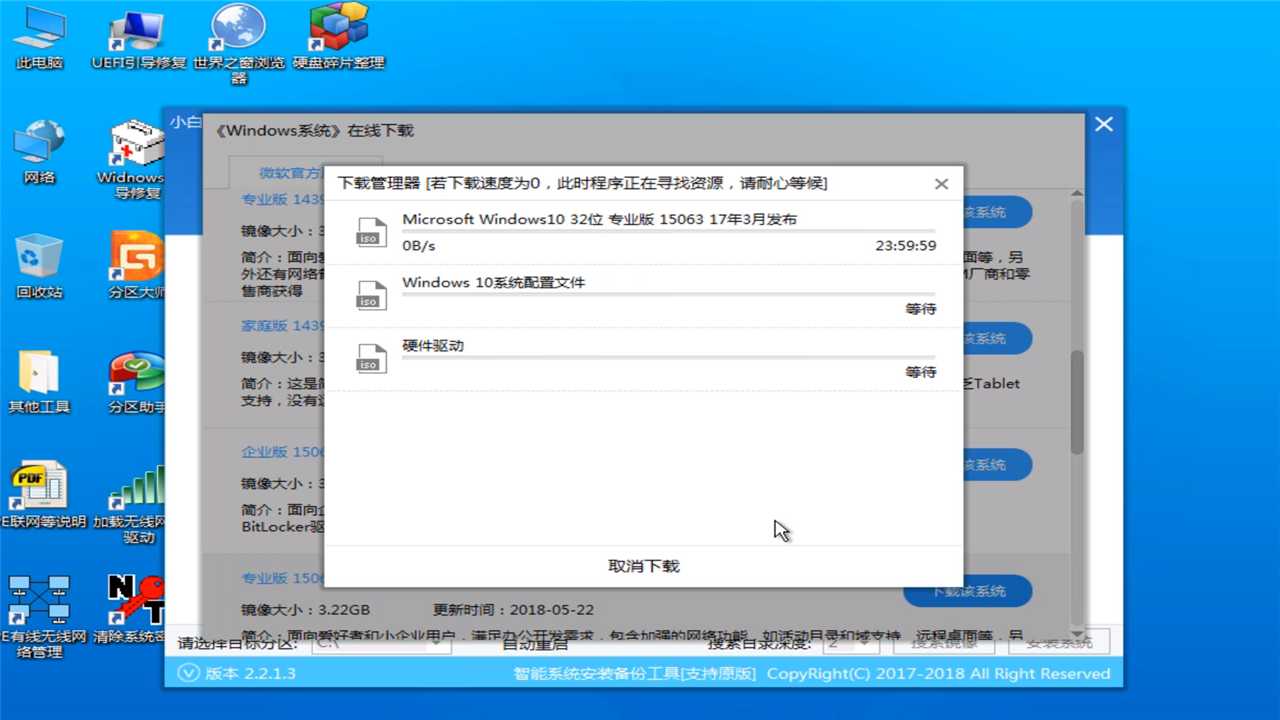
Task: Open the 搜索目录深度 dropdown showing 2
Action: point(852,643)
